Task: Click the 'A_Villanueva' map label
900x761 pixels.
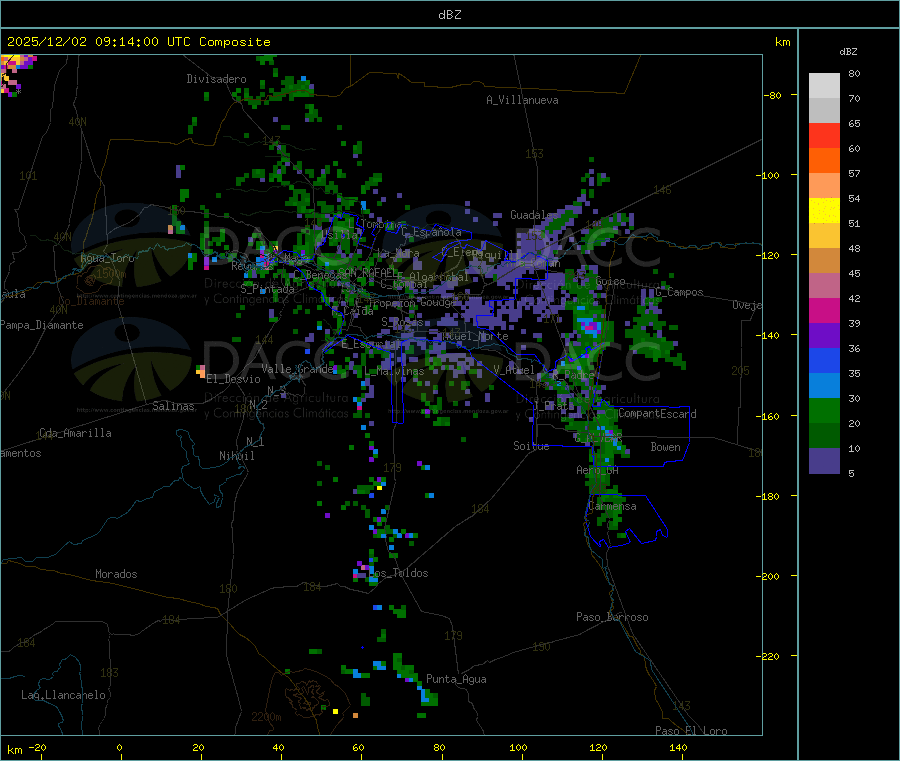Action: coord(522,100)
